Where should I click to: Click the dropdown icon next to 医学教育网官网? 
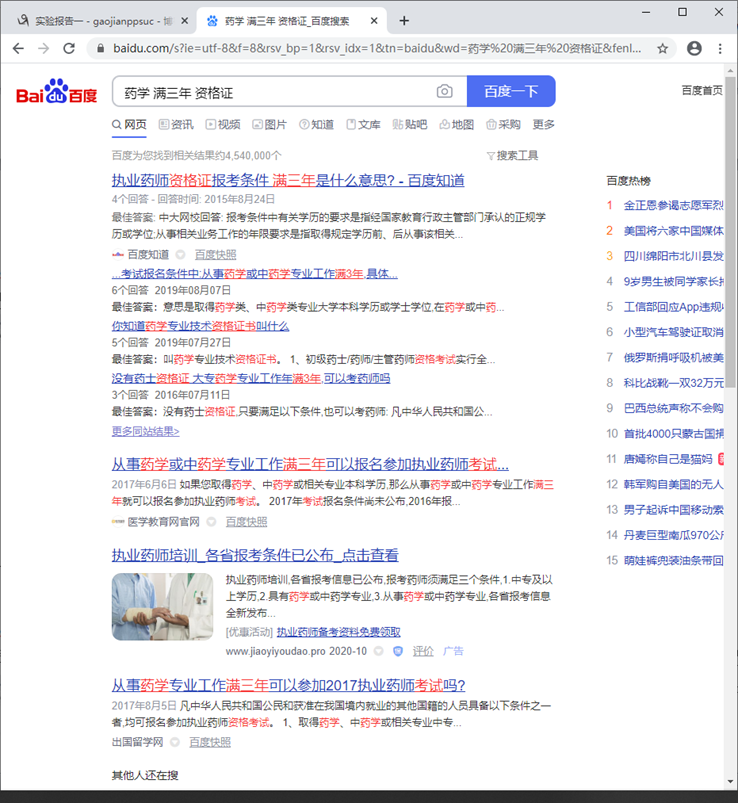[x=211, y=521]
